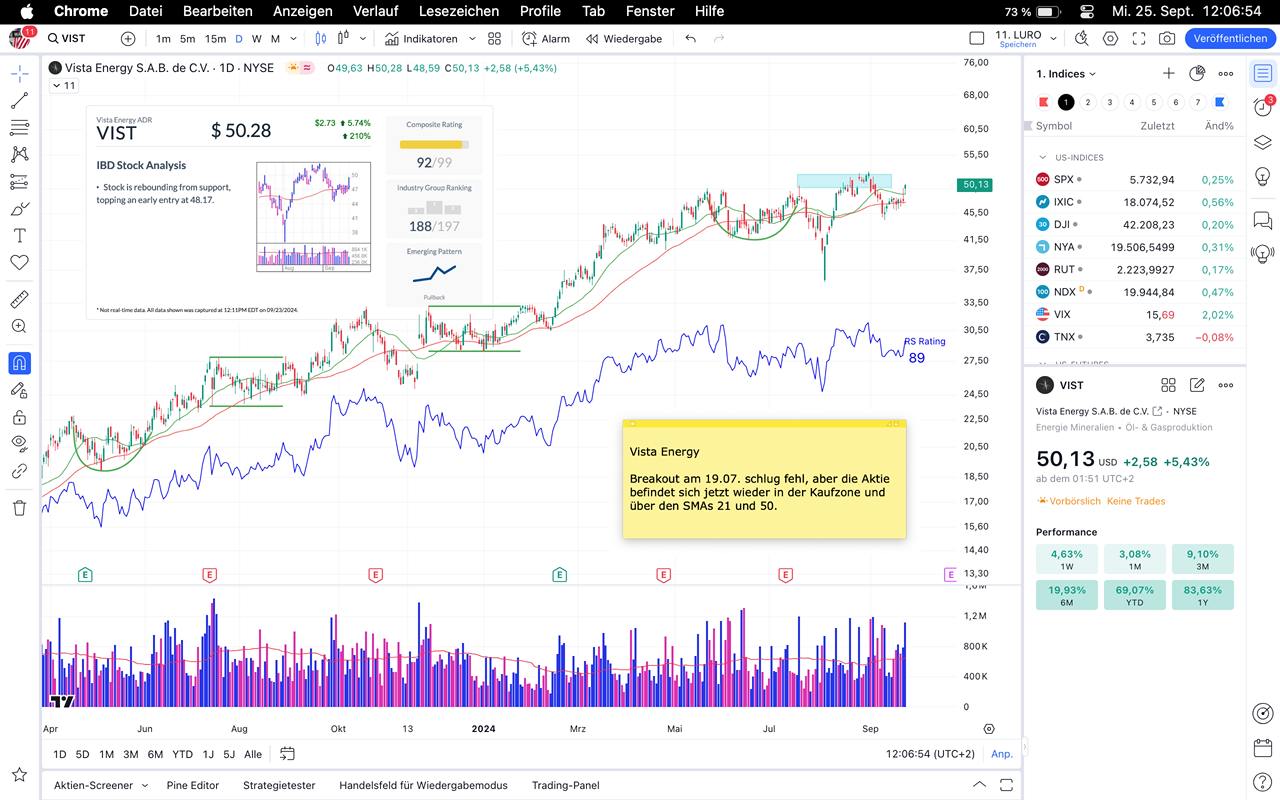1280x800 pixels.
Task: Collapse the US-INDICES section
Action: coord(1043,158)
